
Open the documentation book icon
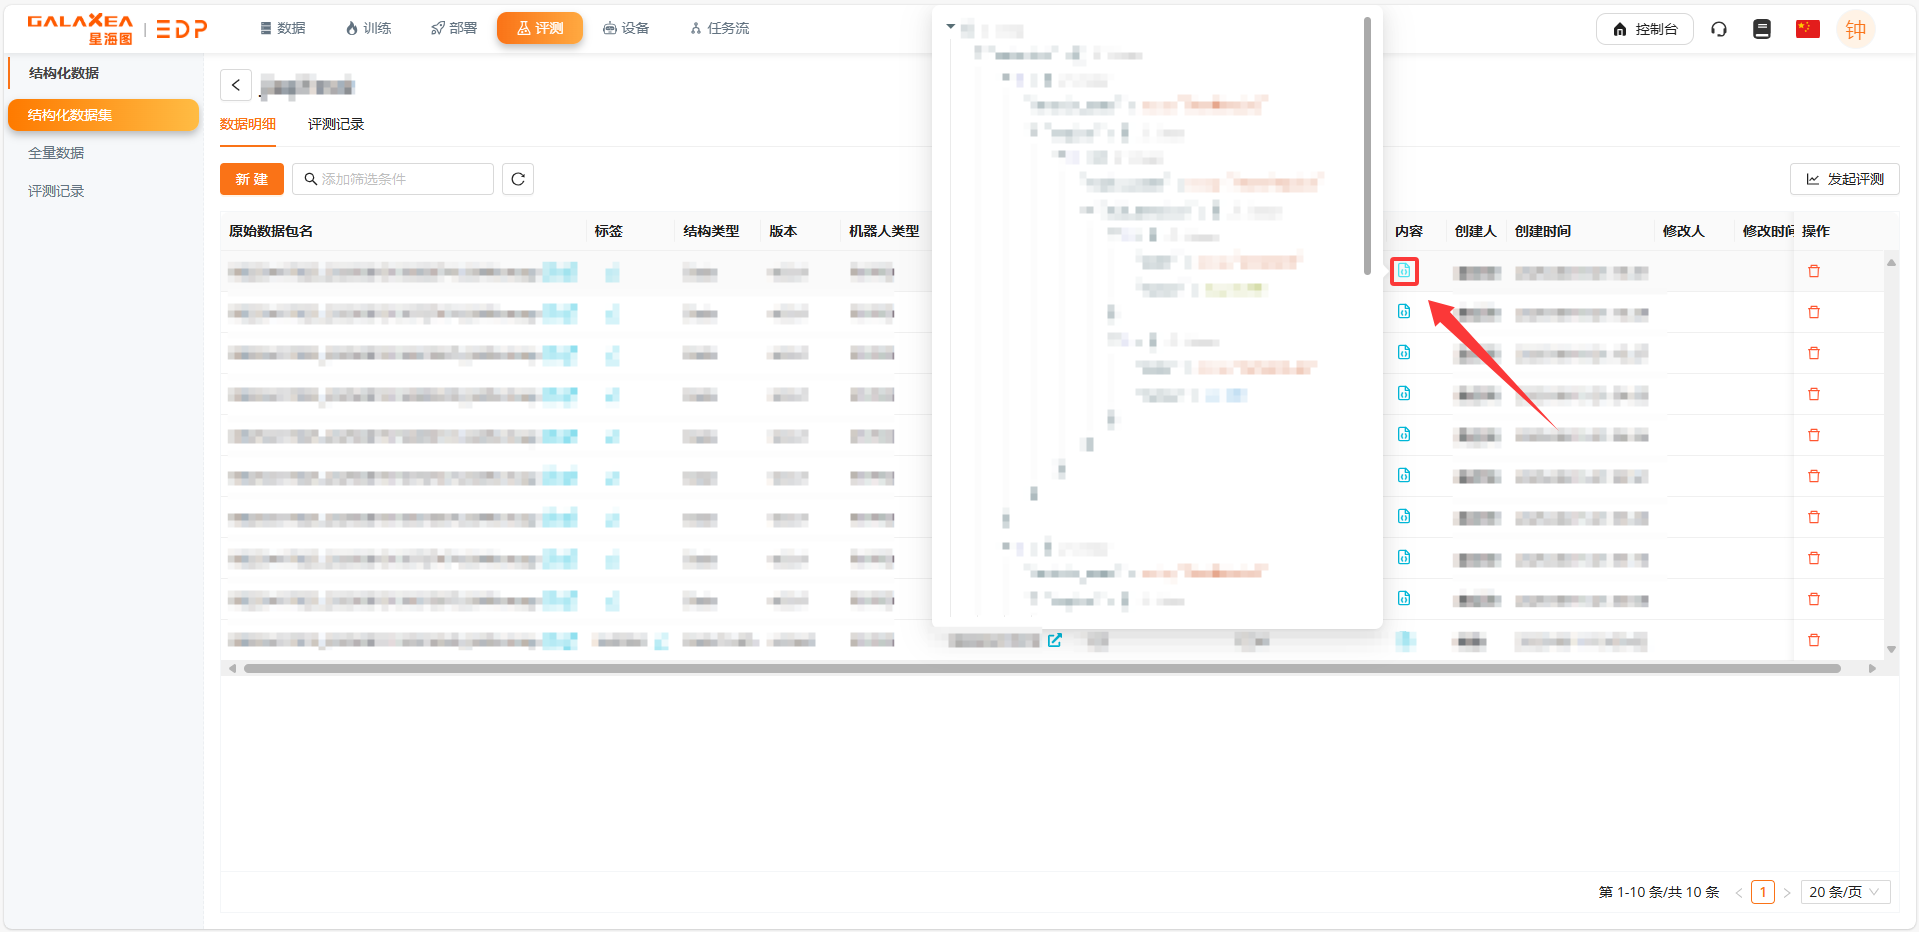(x=1762, y=29)
